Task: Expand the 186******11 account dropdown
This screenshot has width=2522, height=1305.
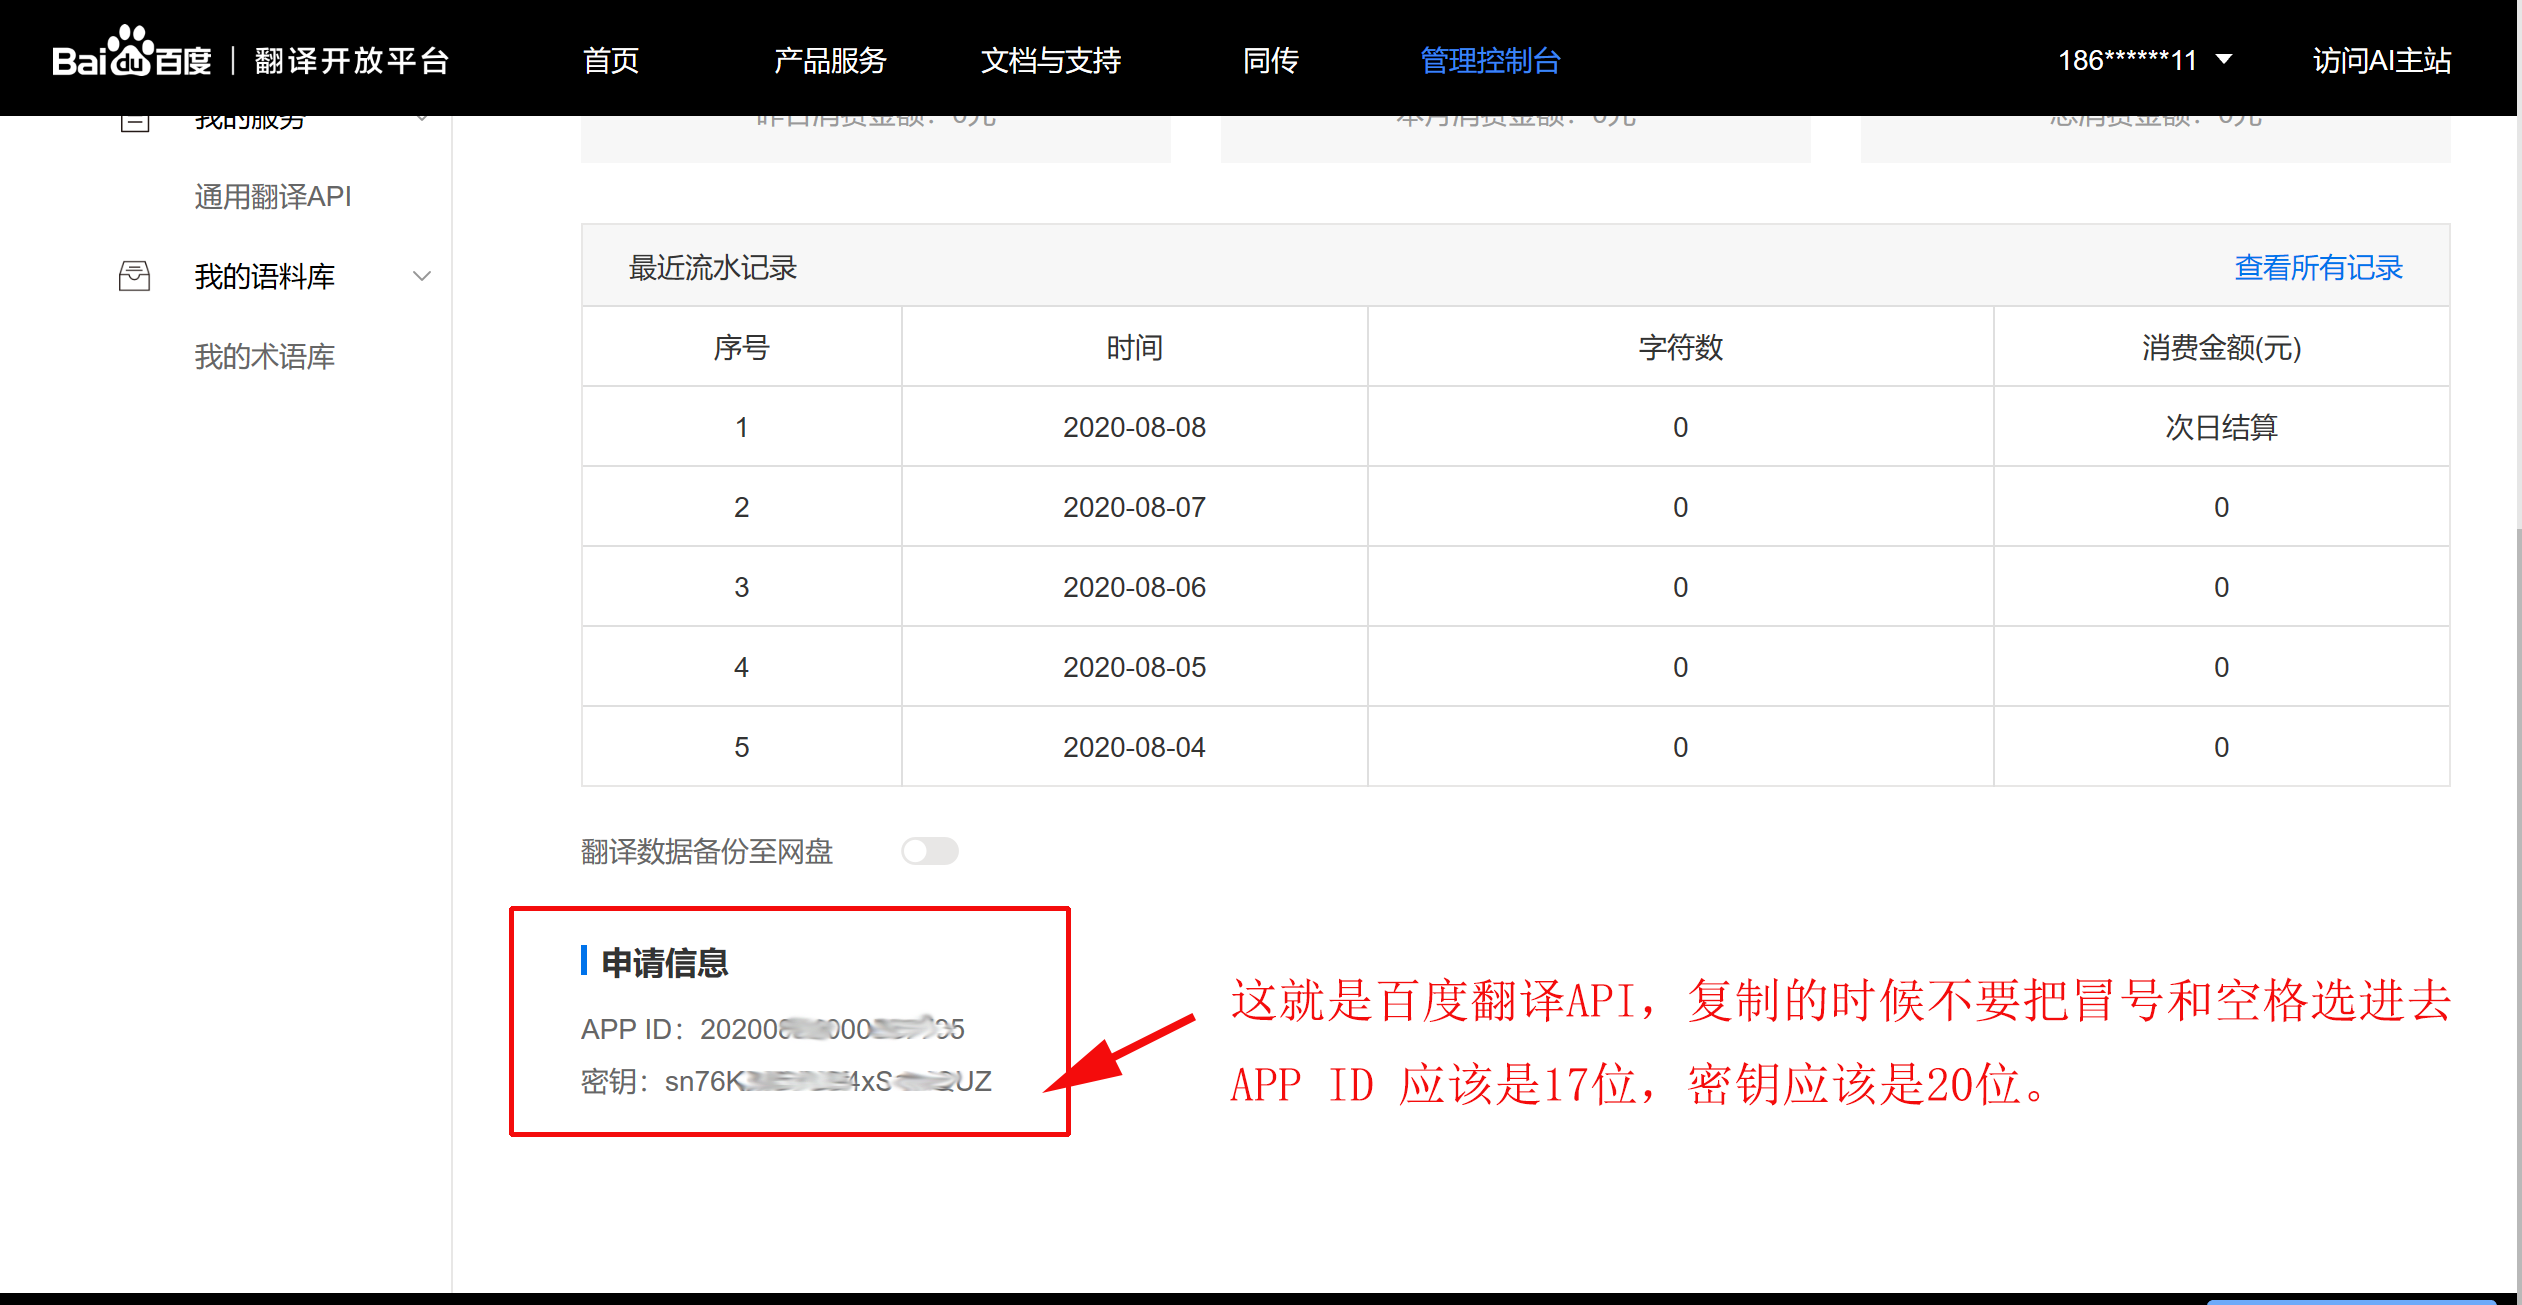Action: 2144,60
